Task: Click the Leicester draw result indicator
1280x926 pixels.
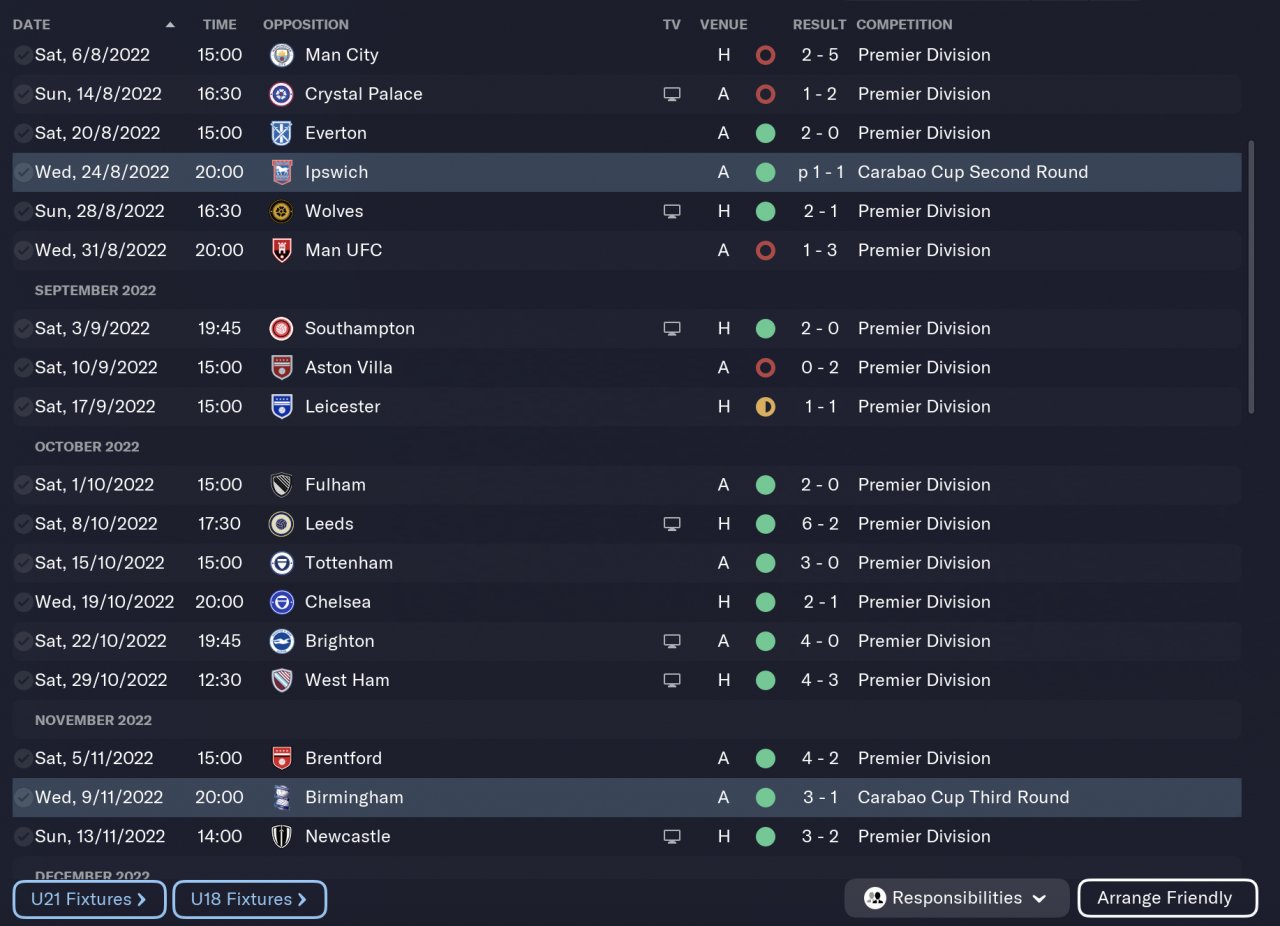Action: coord(765,407)
